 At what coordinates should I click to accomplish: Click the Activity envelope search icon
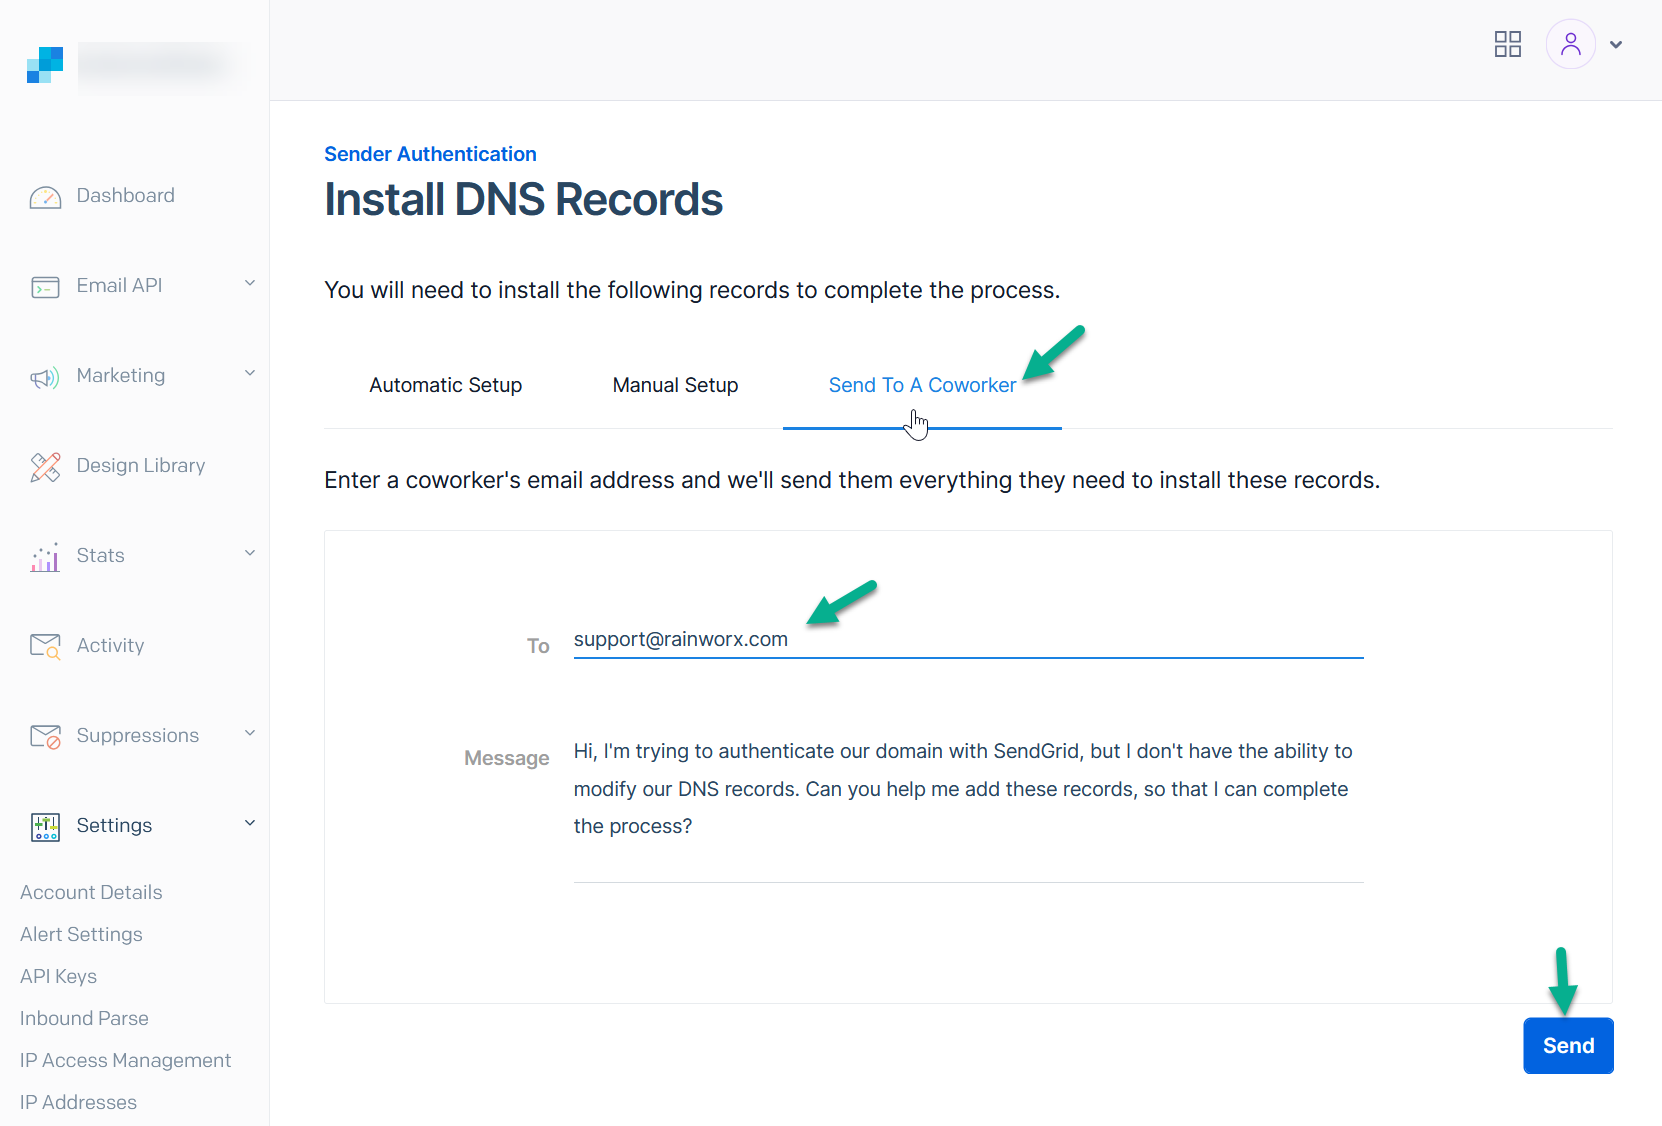pyautogui.click(x=45, y=647)
